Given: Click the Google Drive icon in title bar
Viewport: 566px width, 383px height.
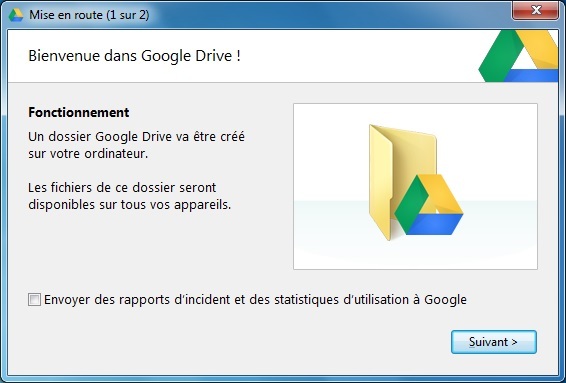Looking at the screenshot, I should [x=16, y=15].
